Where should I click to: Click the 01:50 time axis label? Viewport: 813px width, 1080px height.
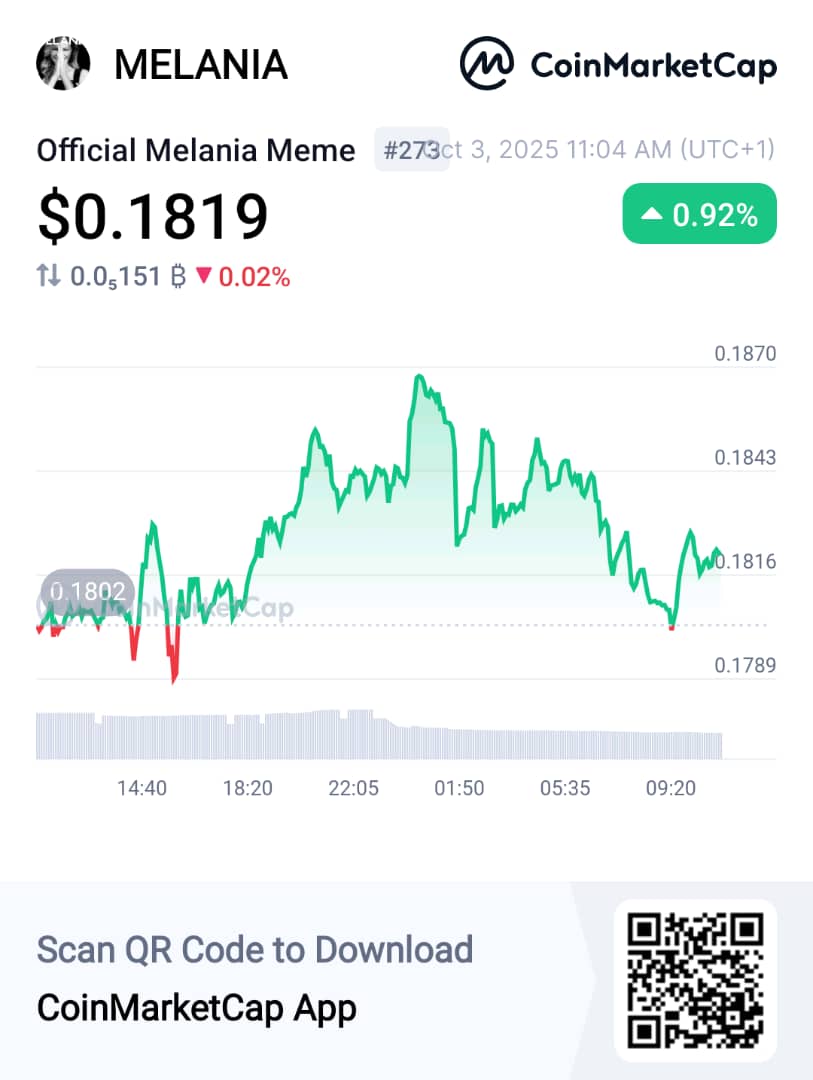(x=459, y=788)
